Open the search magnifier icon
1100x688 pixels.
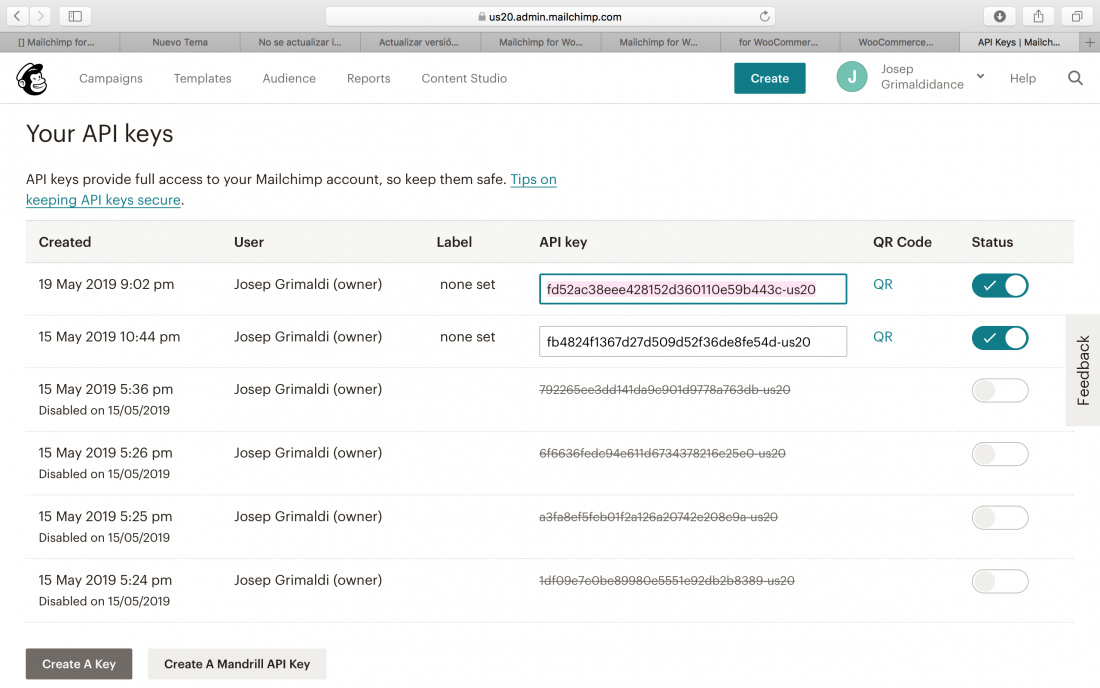pos(1075,79)
